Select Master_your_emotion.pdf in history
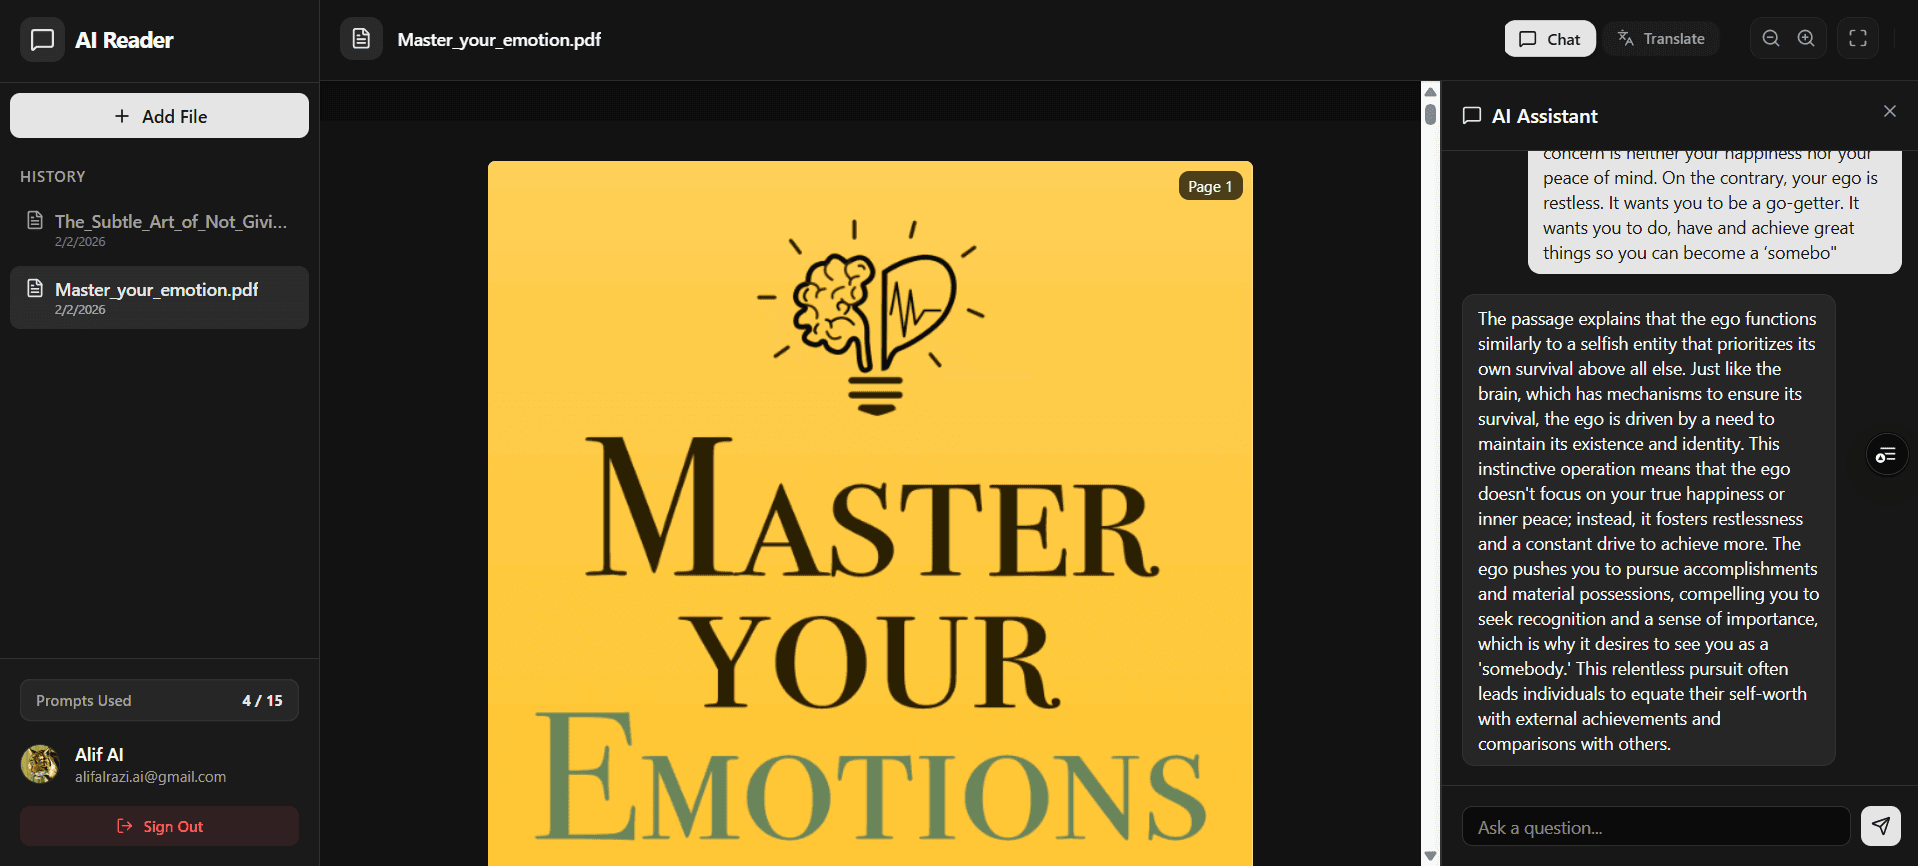This screenshot has height=866, width=1918. [159, 297]
